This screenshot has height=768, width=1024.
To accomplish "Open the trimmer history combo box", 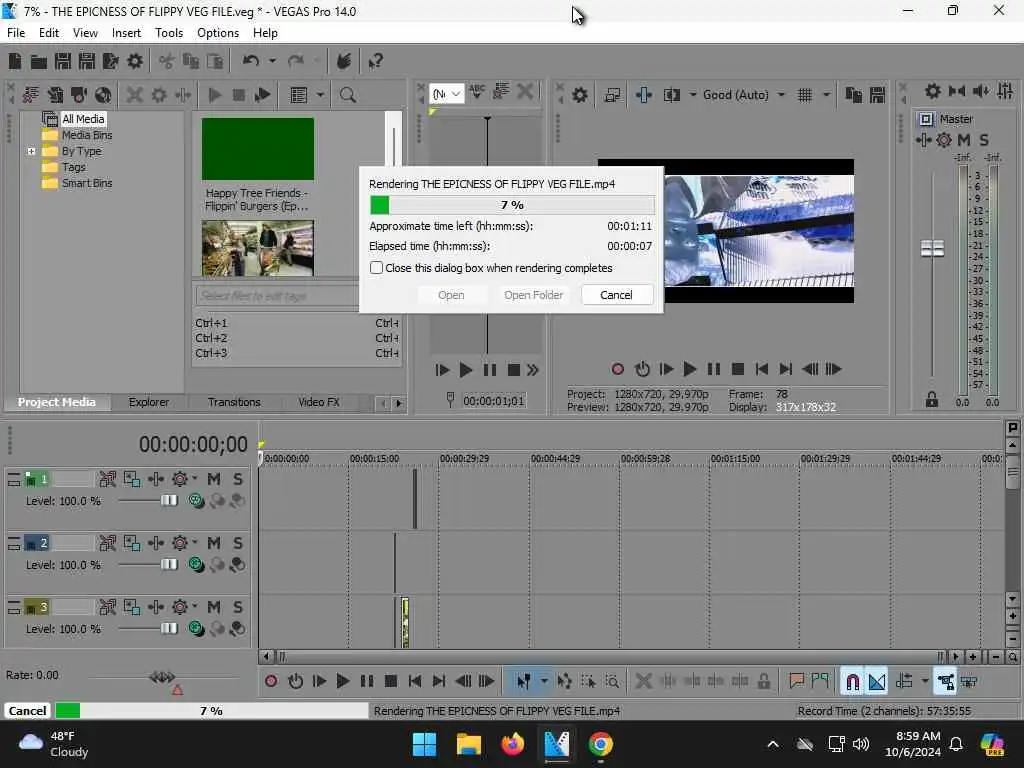I will [447, 94].
